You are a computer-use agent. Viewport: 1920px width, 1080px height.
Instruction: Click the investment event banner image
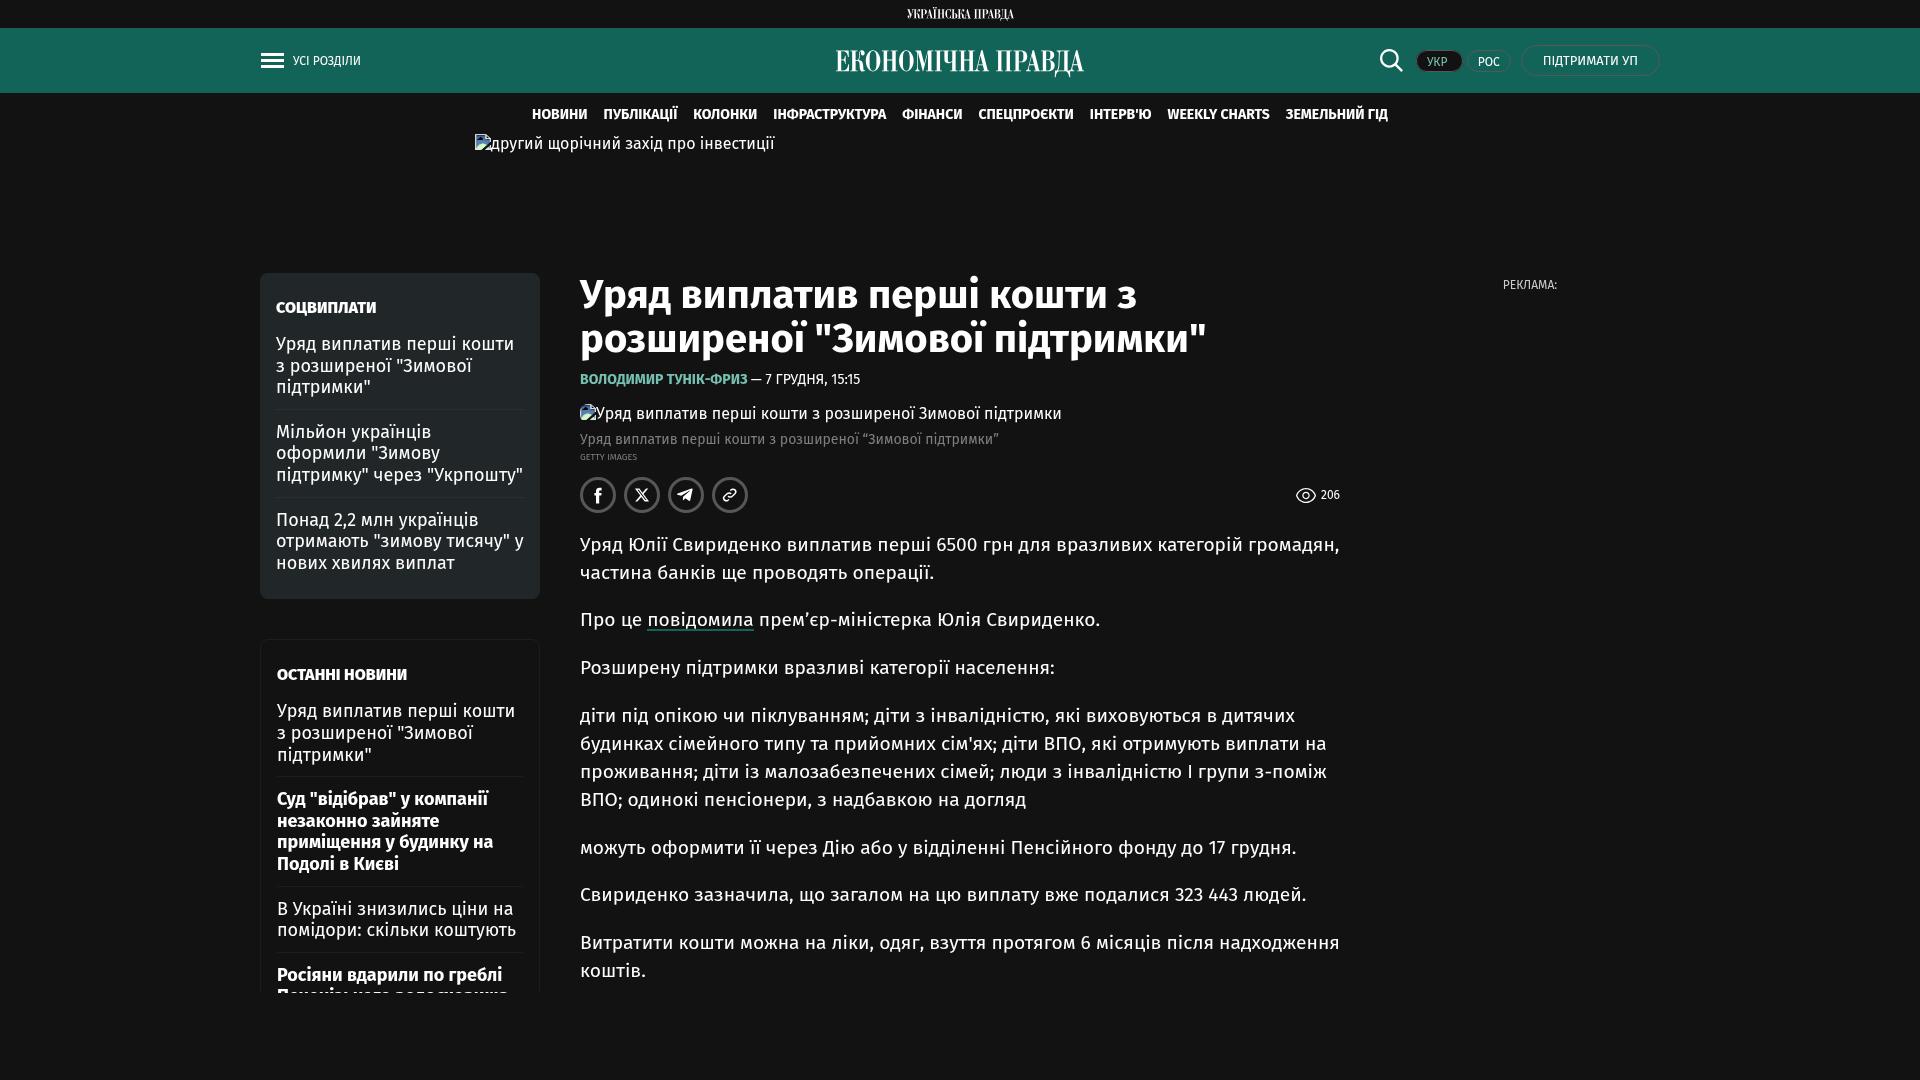coord(625,144)
